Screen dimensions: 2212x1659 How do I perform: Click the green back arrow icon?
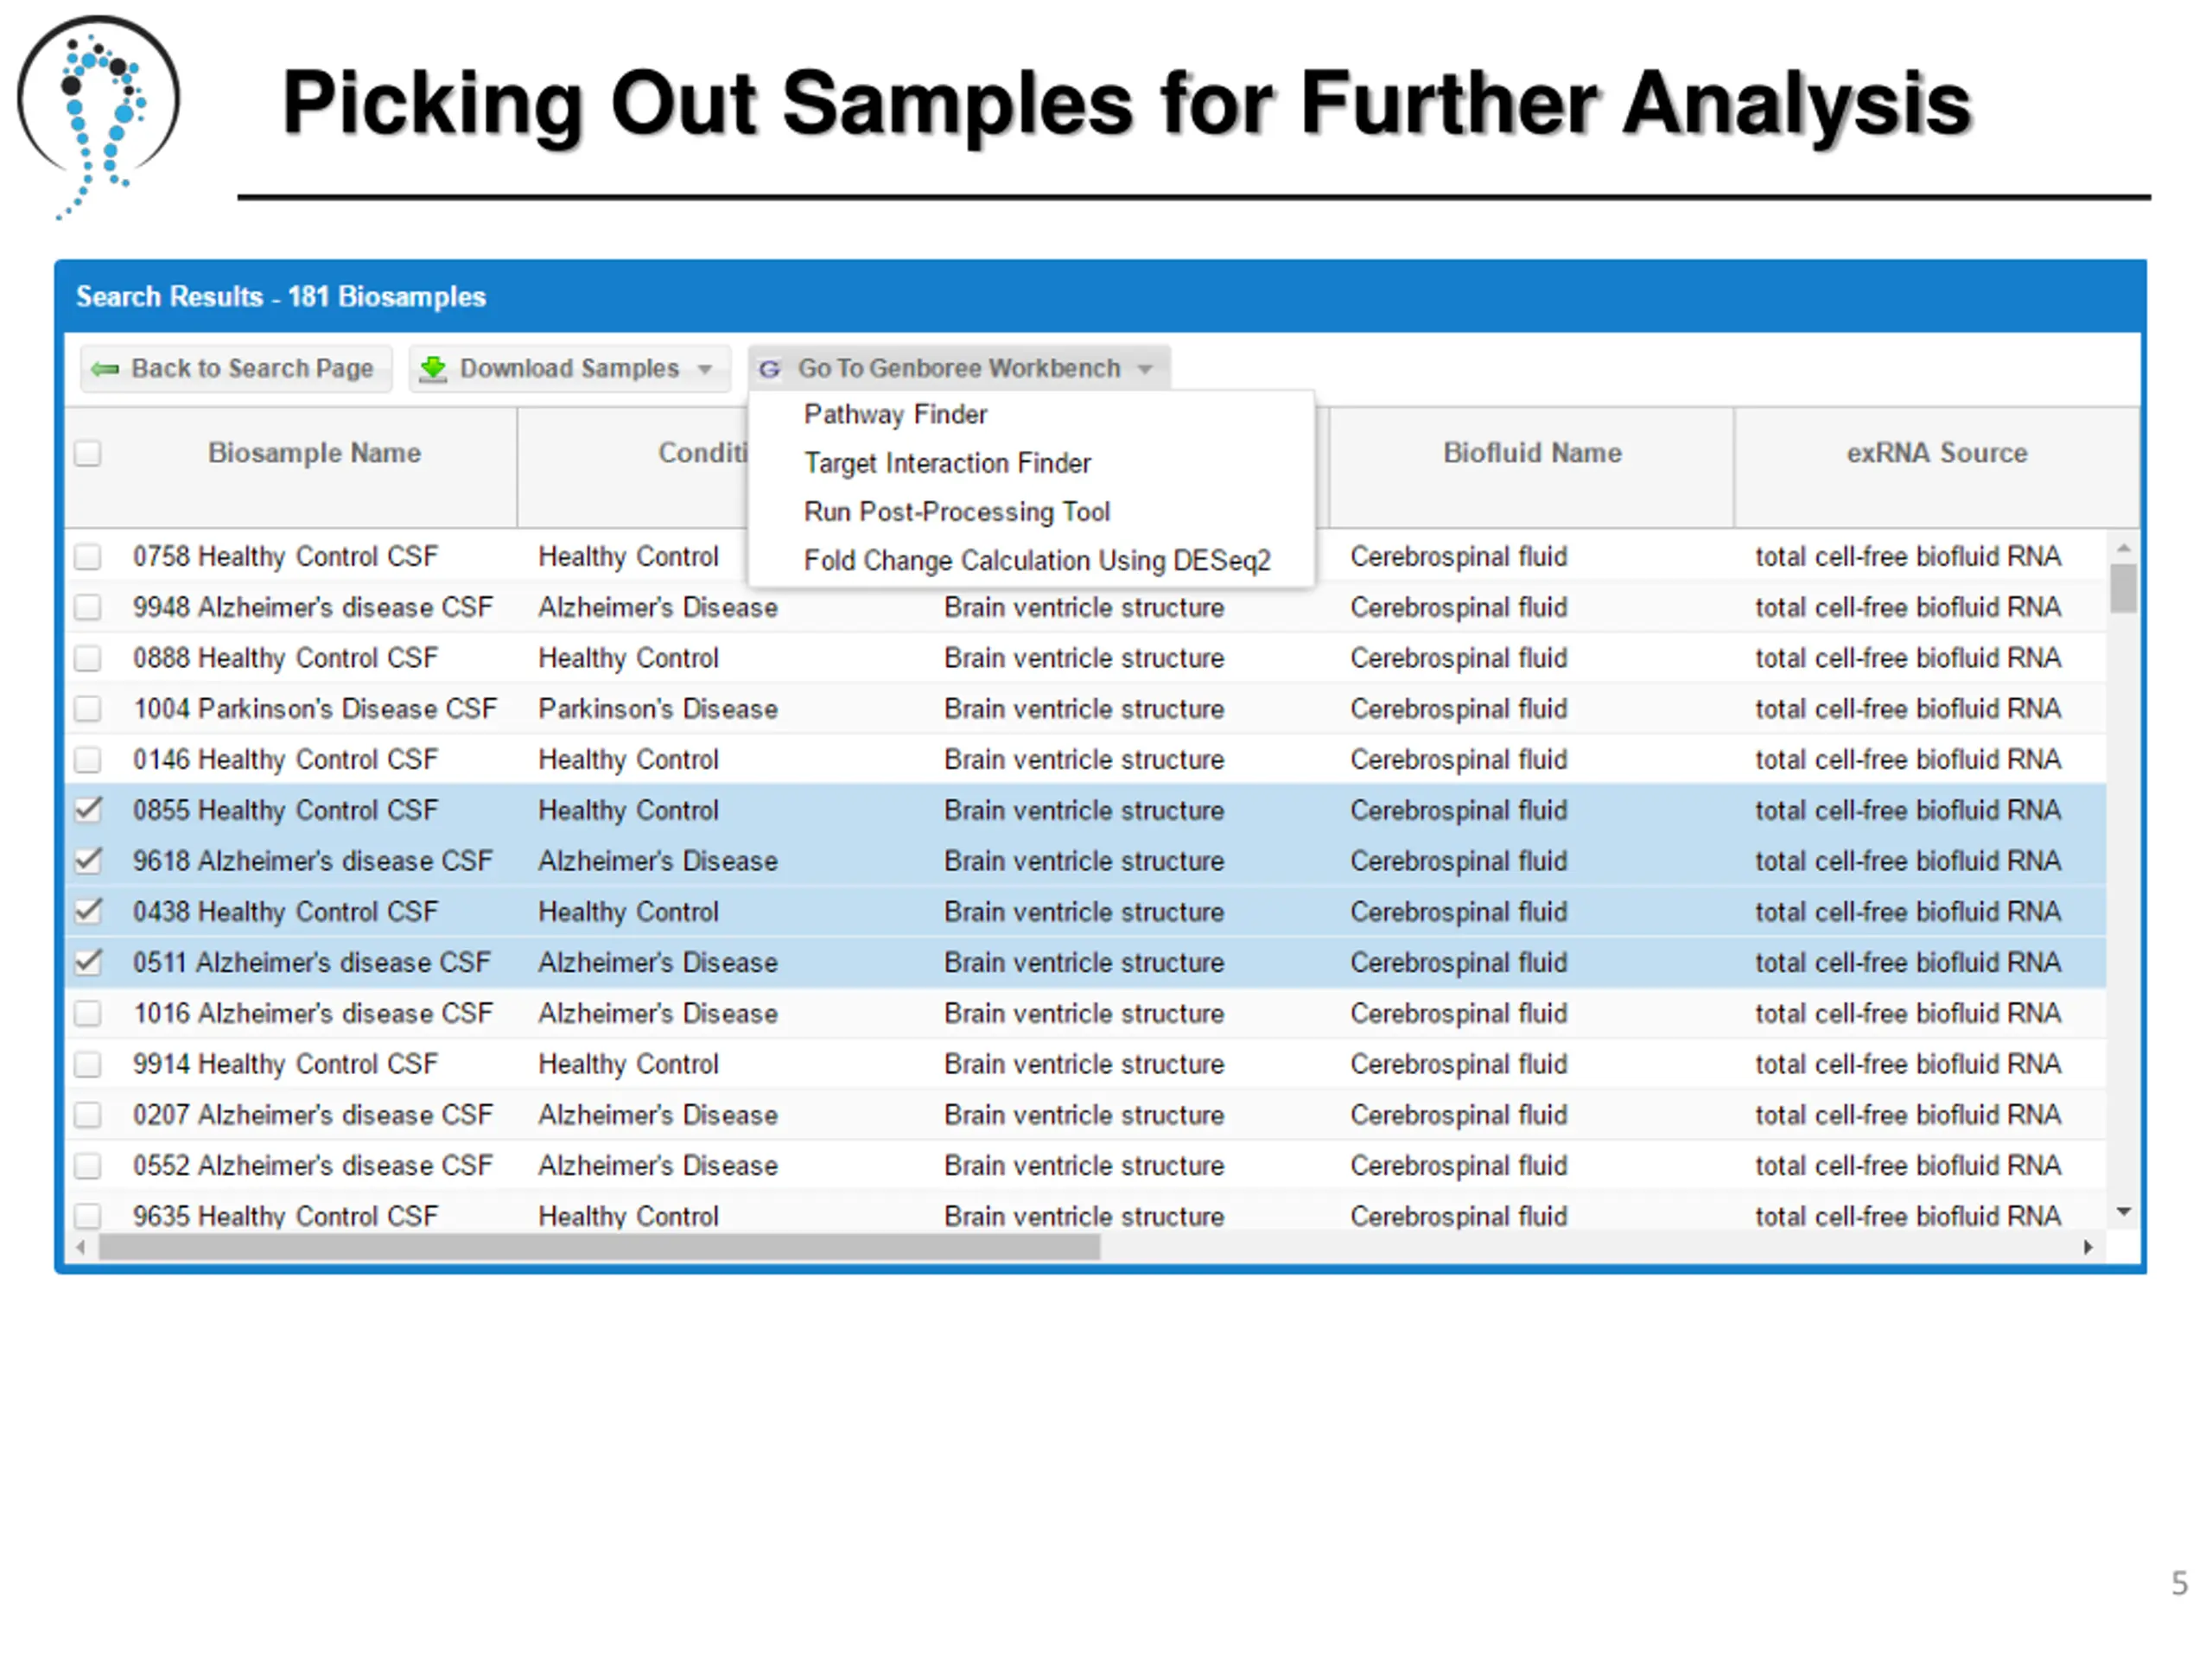(104, 369)
